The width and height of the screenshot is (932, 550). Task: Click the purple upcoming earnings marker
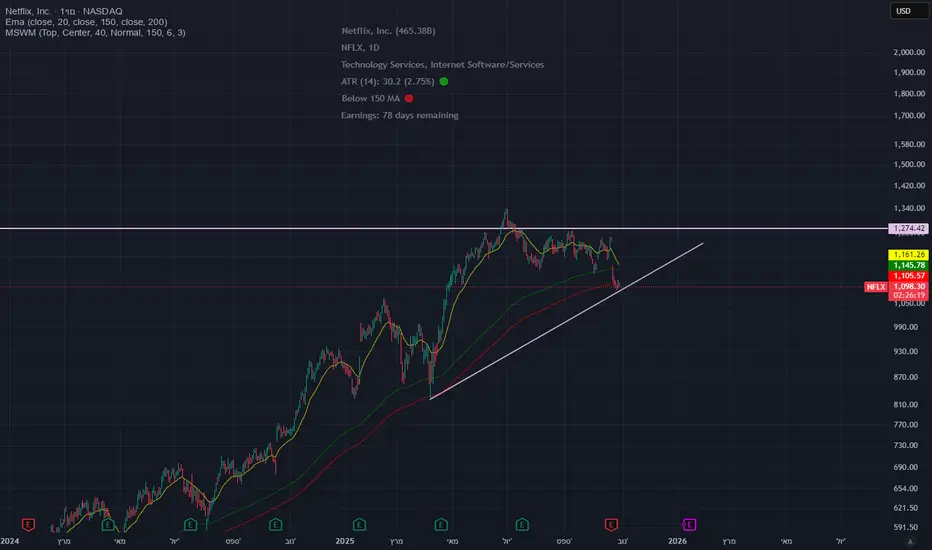pyautogui.click(x=690, y=523)
